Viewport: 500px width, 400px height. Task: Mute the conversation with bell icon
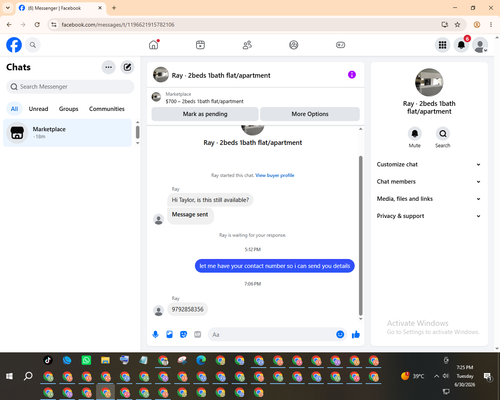pyautogui.click(x=415, y=134)
